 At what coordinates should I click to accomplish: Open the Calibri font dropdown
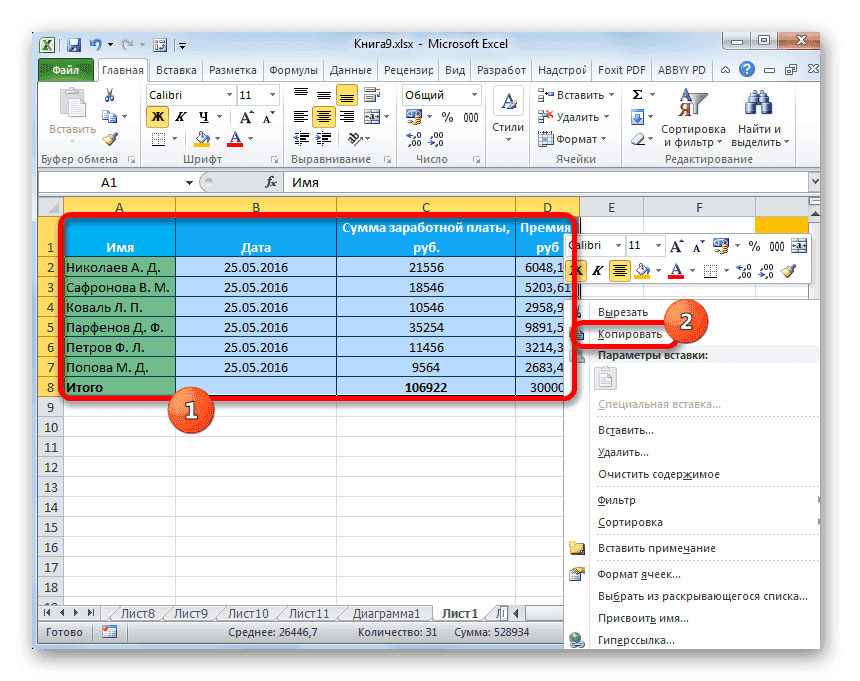tap(229, 95)
